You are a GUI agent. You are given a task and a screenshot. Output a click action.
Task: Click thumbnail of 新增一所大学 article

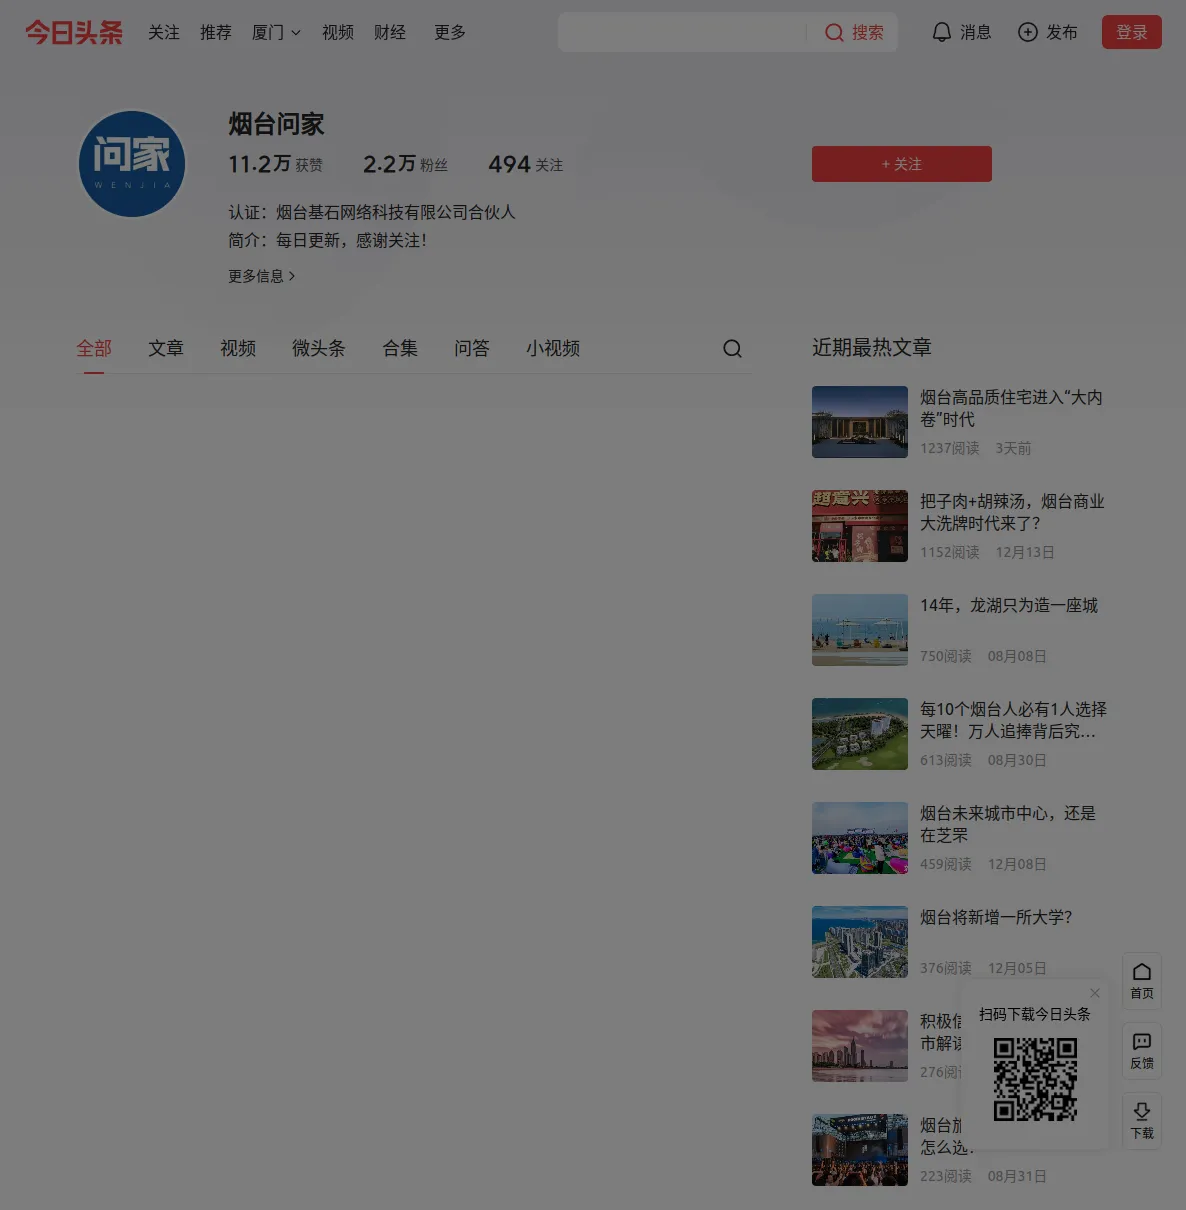[860, 942]
